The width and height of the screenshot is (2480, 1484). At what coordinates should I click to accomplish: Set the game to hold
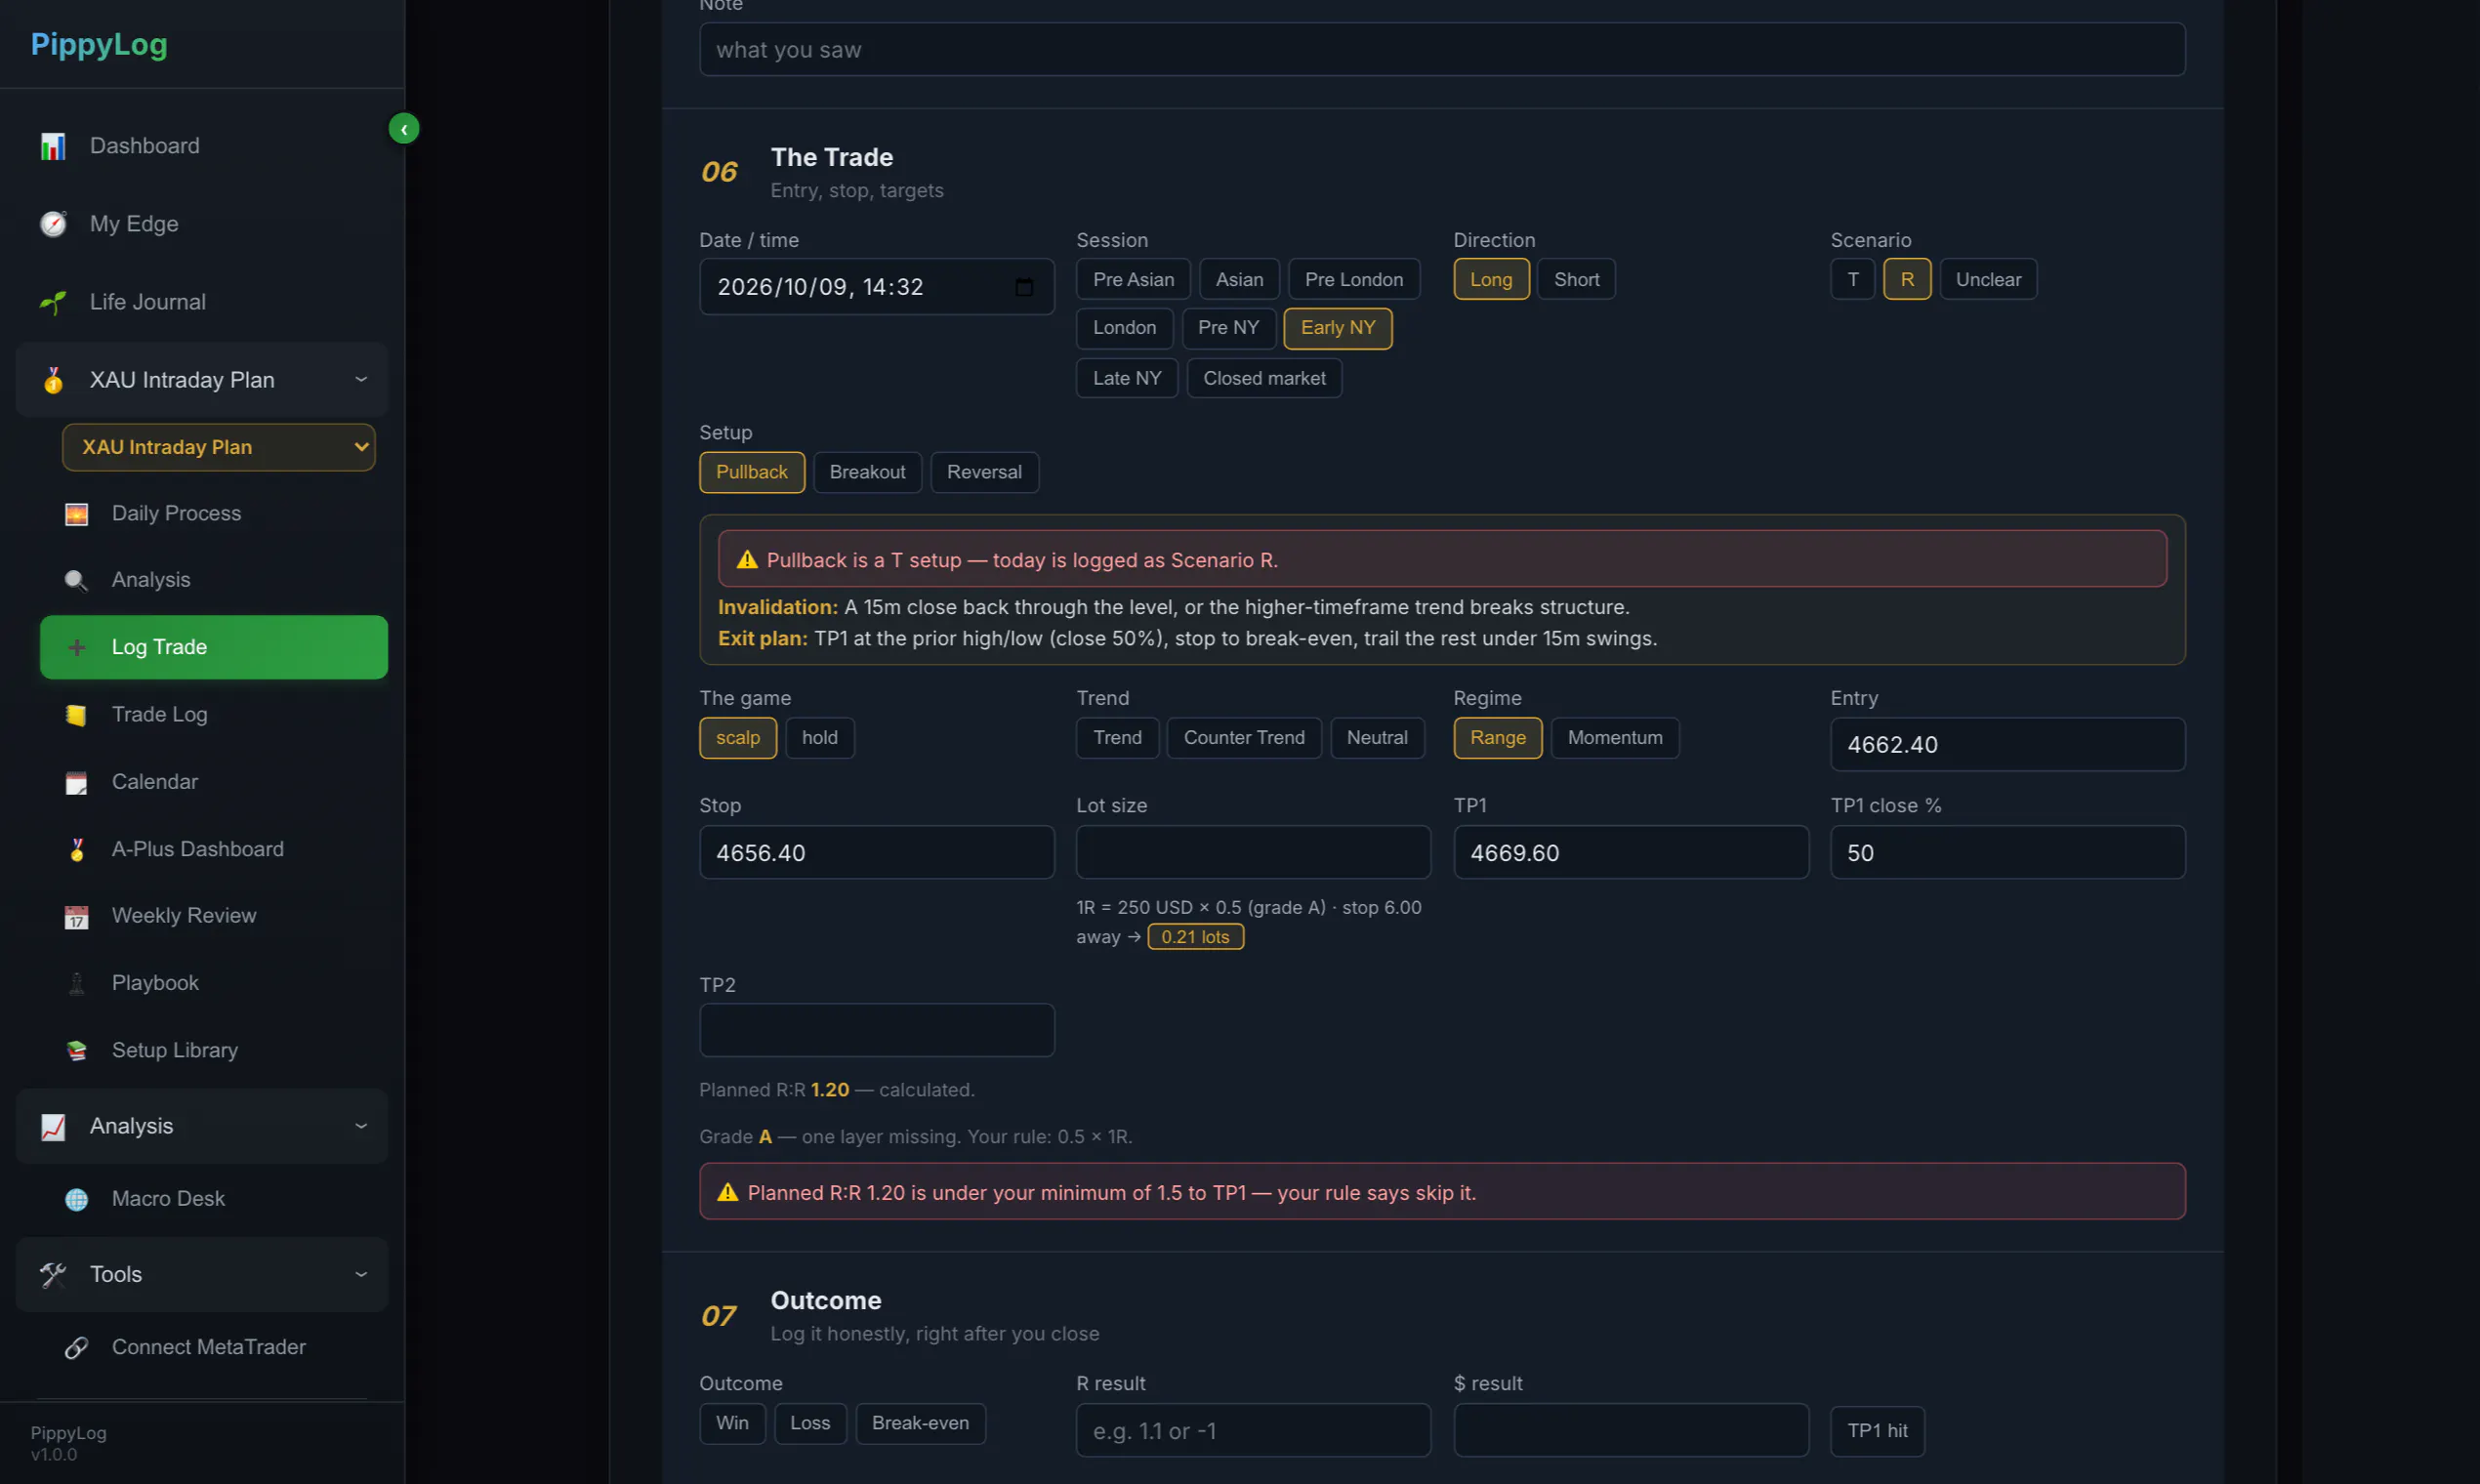(819, 738)
